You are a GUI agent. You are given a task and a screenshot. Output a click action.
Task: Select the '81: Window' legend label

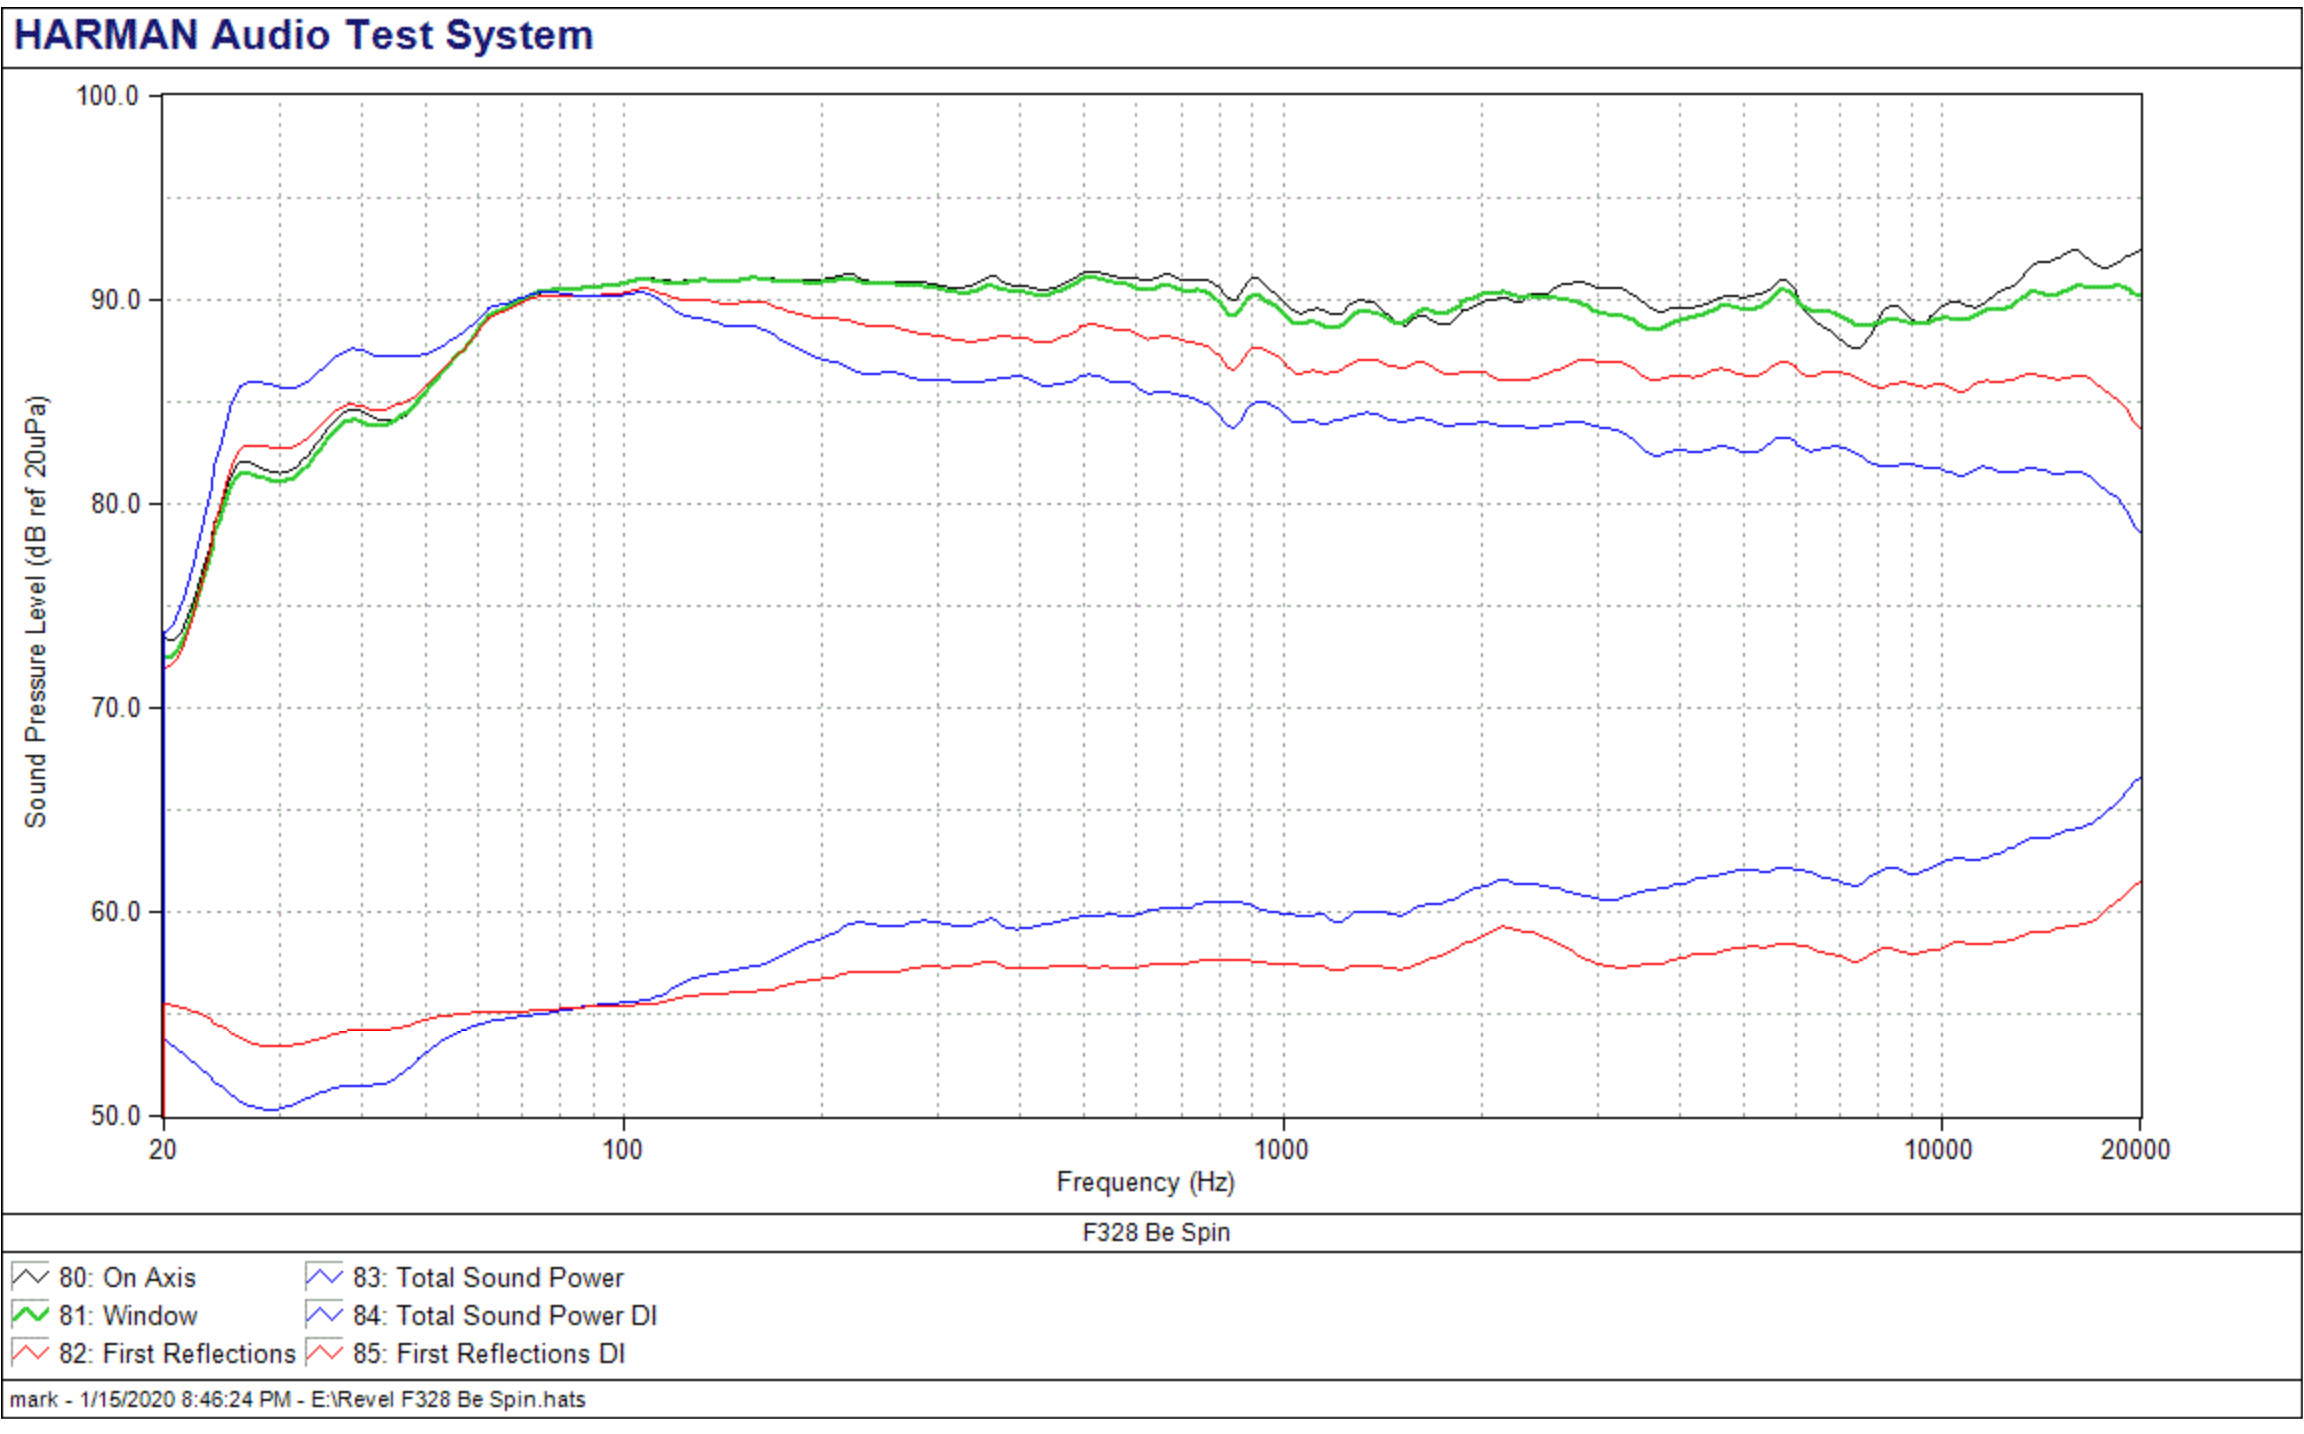click(127, 1315)
